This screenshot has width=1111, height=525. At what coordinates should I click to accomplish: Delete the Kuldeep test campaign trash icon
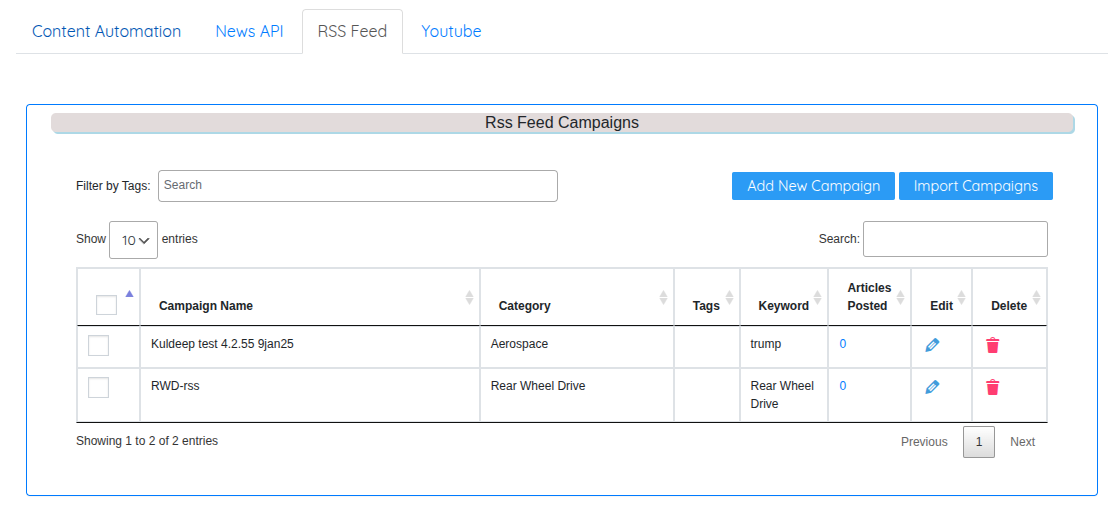coord(992,345)
